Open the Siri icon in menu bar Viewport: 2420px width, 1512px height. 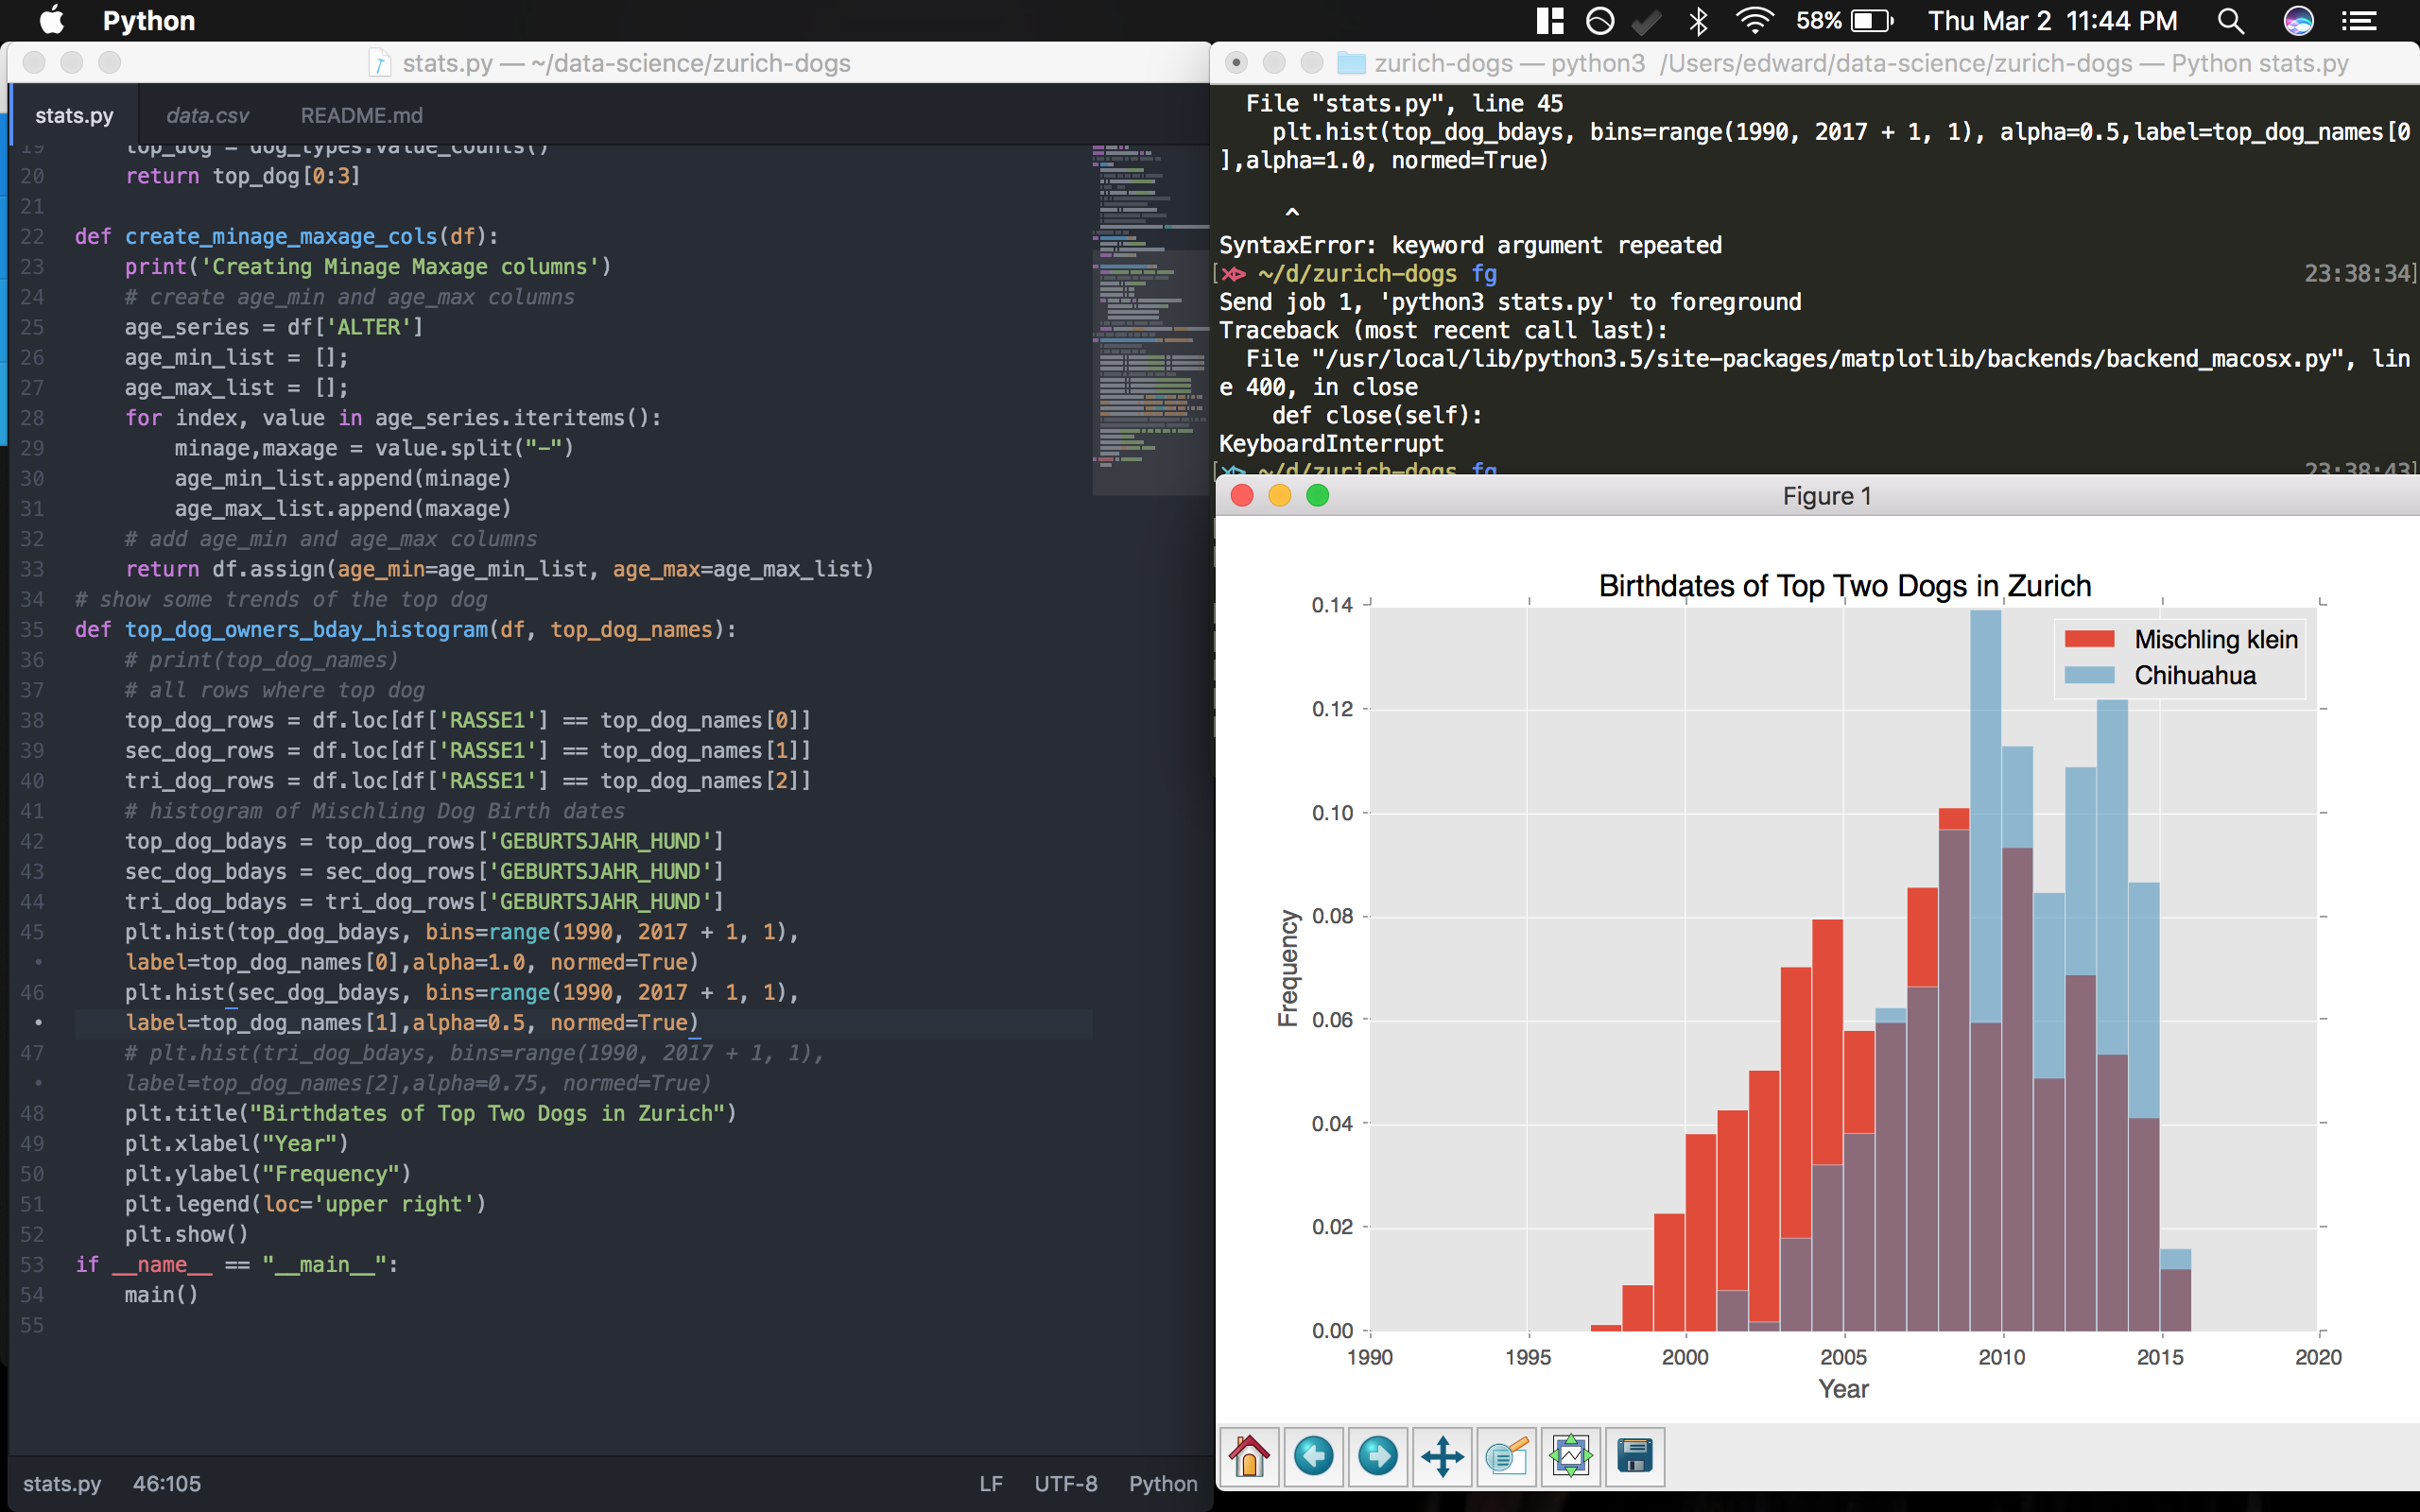click(2298, 21)
